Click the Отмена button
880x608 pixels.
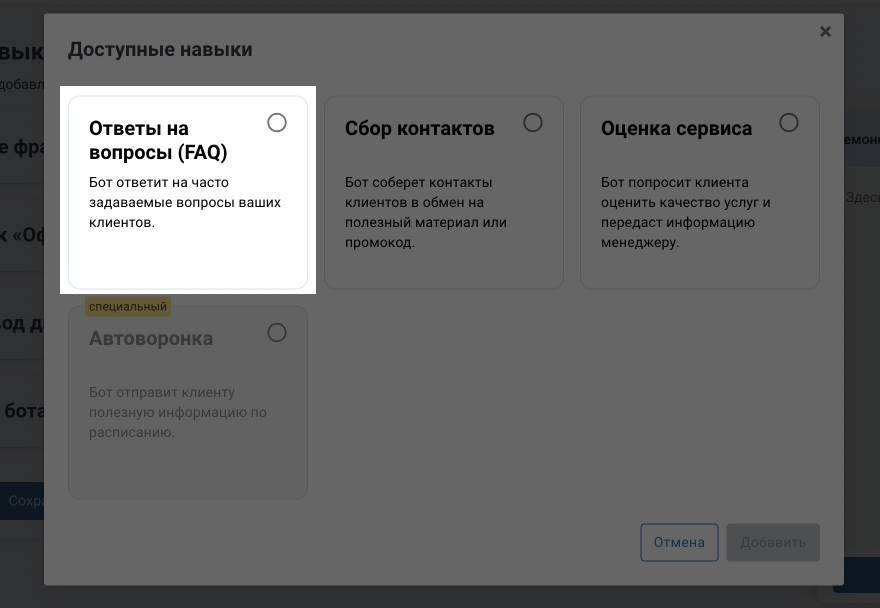pos(679,542)
